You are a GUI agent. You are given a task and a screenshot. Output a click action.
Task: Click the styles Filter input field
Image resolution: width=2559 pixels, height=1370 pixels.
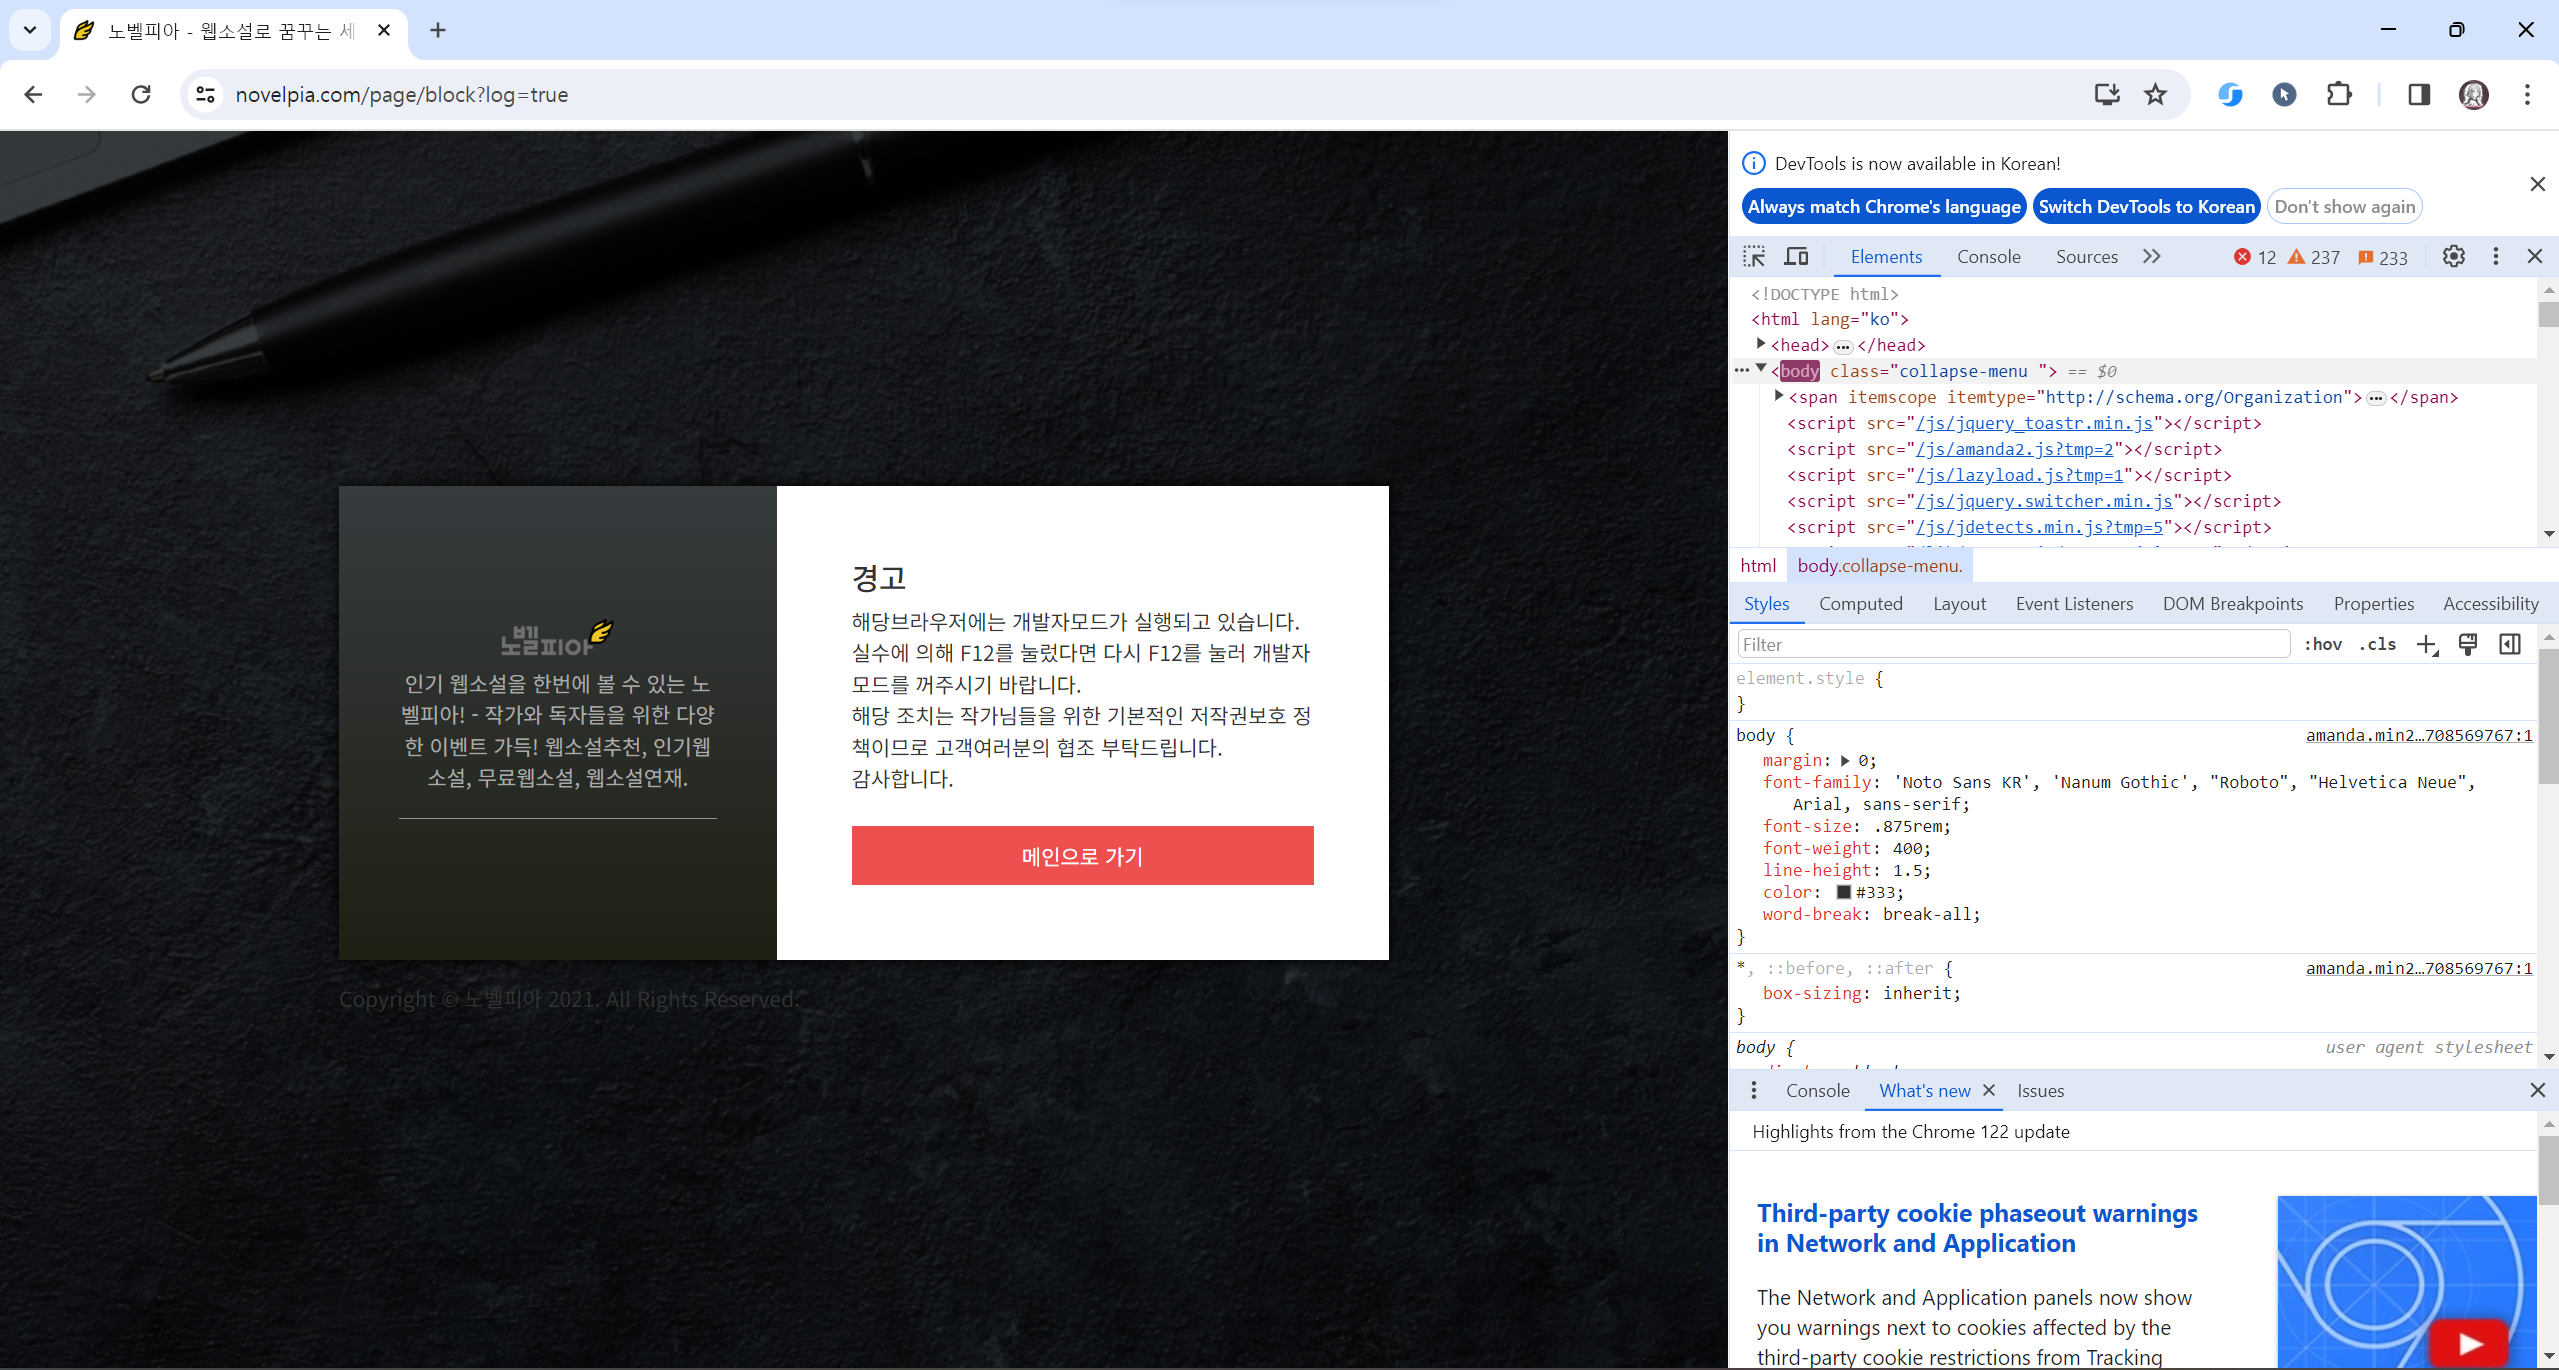click(x=2014, y=645)
